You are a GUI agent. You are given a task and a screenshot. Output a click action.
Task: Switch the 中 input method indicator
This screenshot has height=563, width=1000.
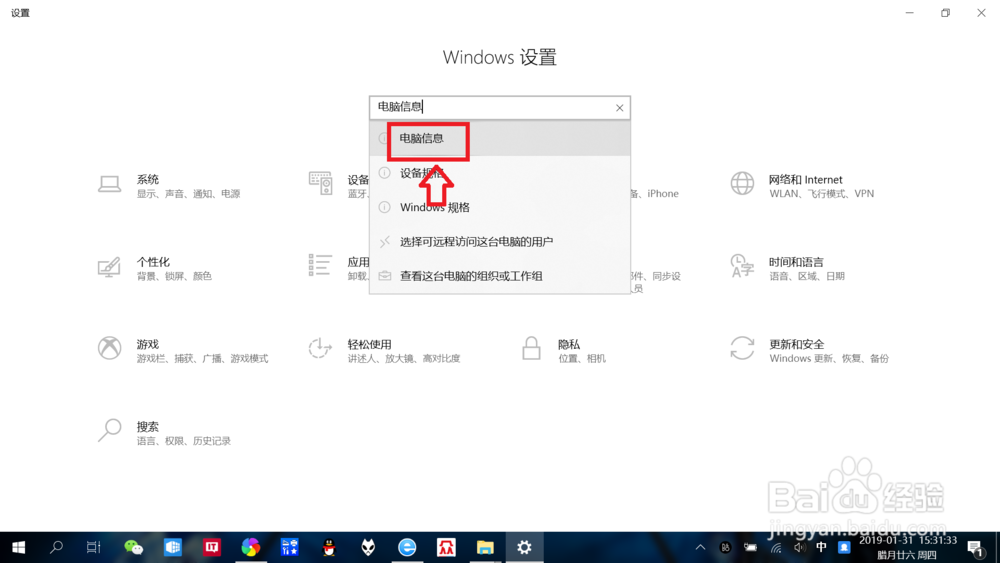[x=821, y=547]
